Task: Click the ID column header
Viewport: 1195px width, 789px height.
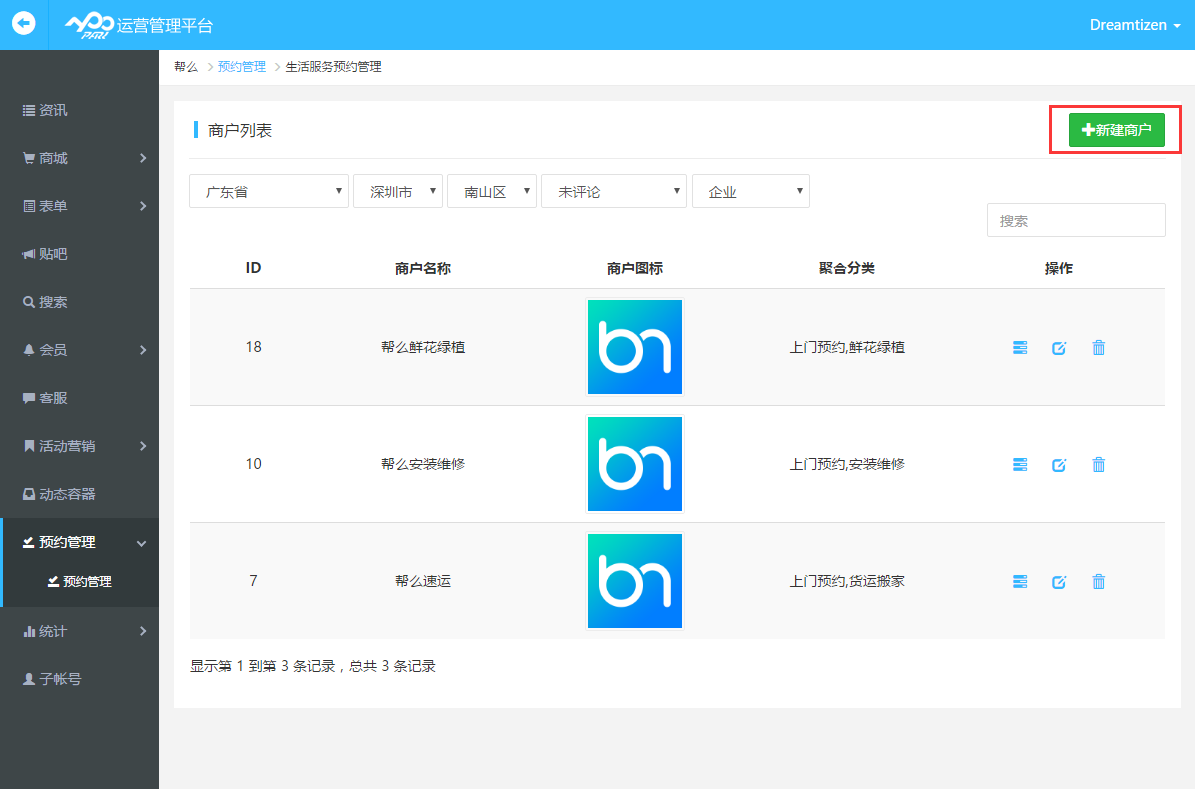Action: (x=254, y=268)
